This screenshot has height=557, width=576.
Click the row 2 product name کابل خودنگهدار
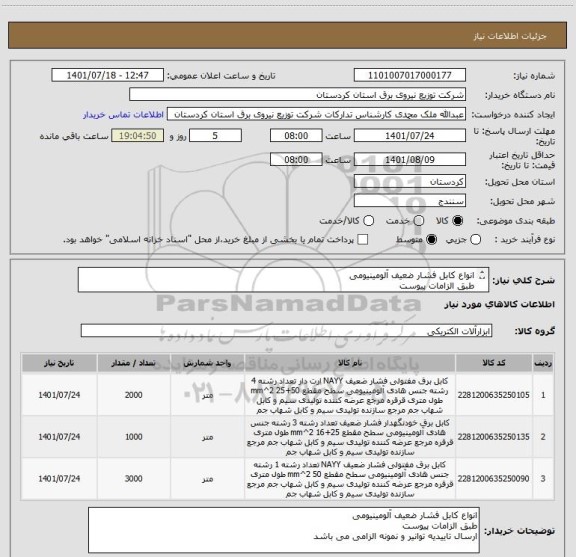pyautogui.click(x=350, y=437)
